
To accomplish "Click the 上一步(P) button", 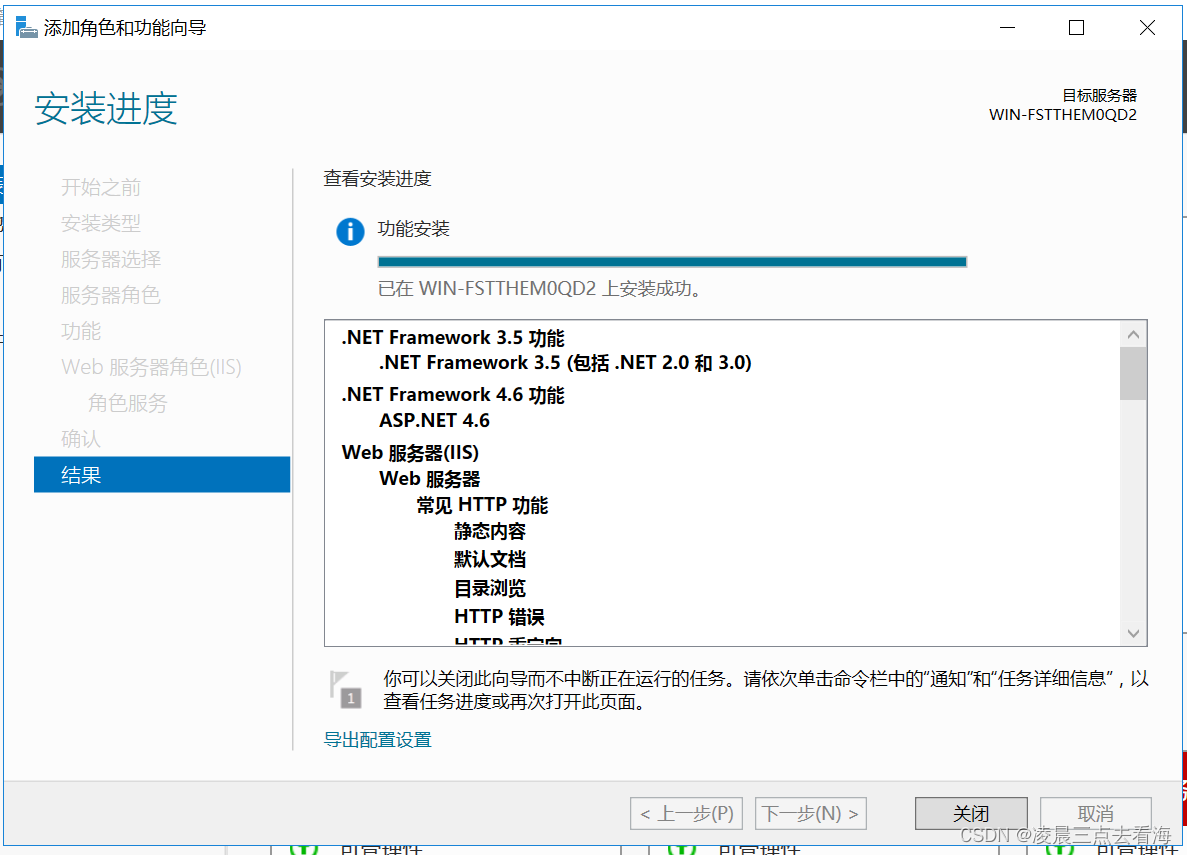I will tap(686, 813).
